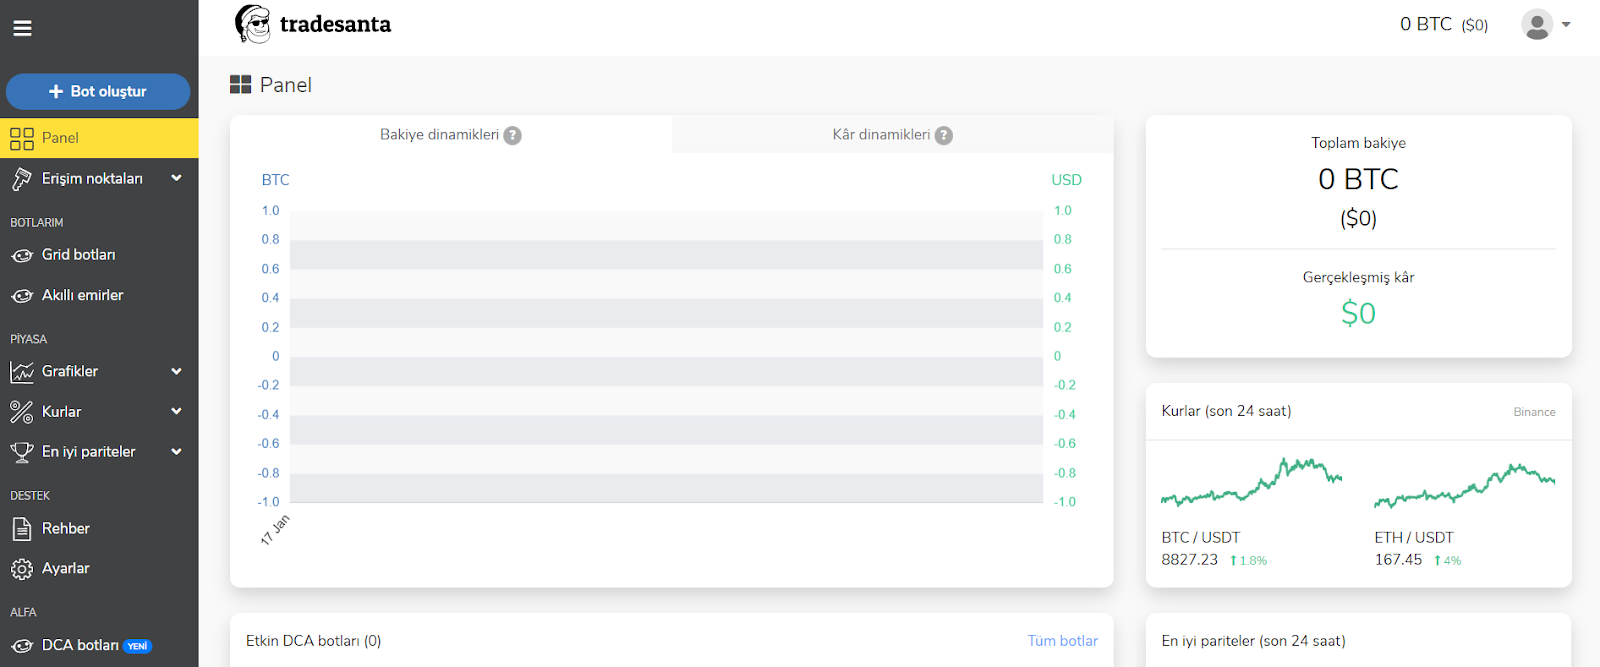Click the USD axis label on chart
Viewport: 1600px width, 667px height.
pos(1066,180)
